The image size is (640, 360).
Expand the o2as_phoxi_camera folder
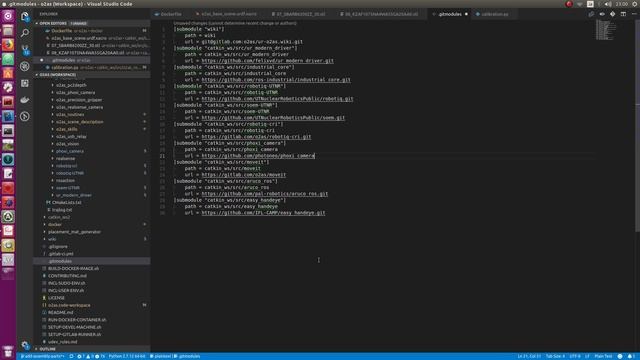(x=76, y=93)
